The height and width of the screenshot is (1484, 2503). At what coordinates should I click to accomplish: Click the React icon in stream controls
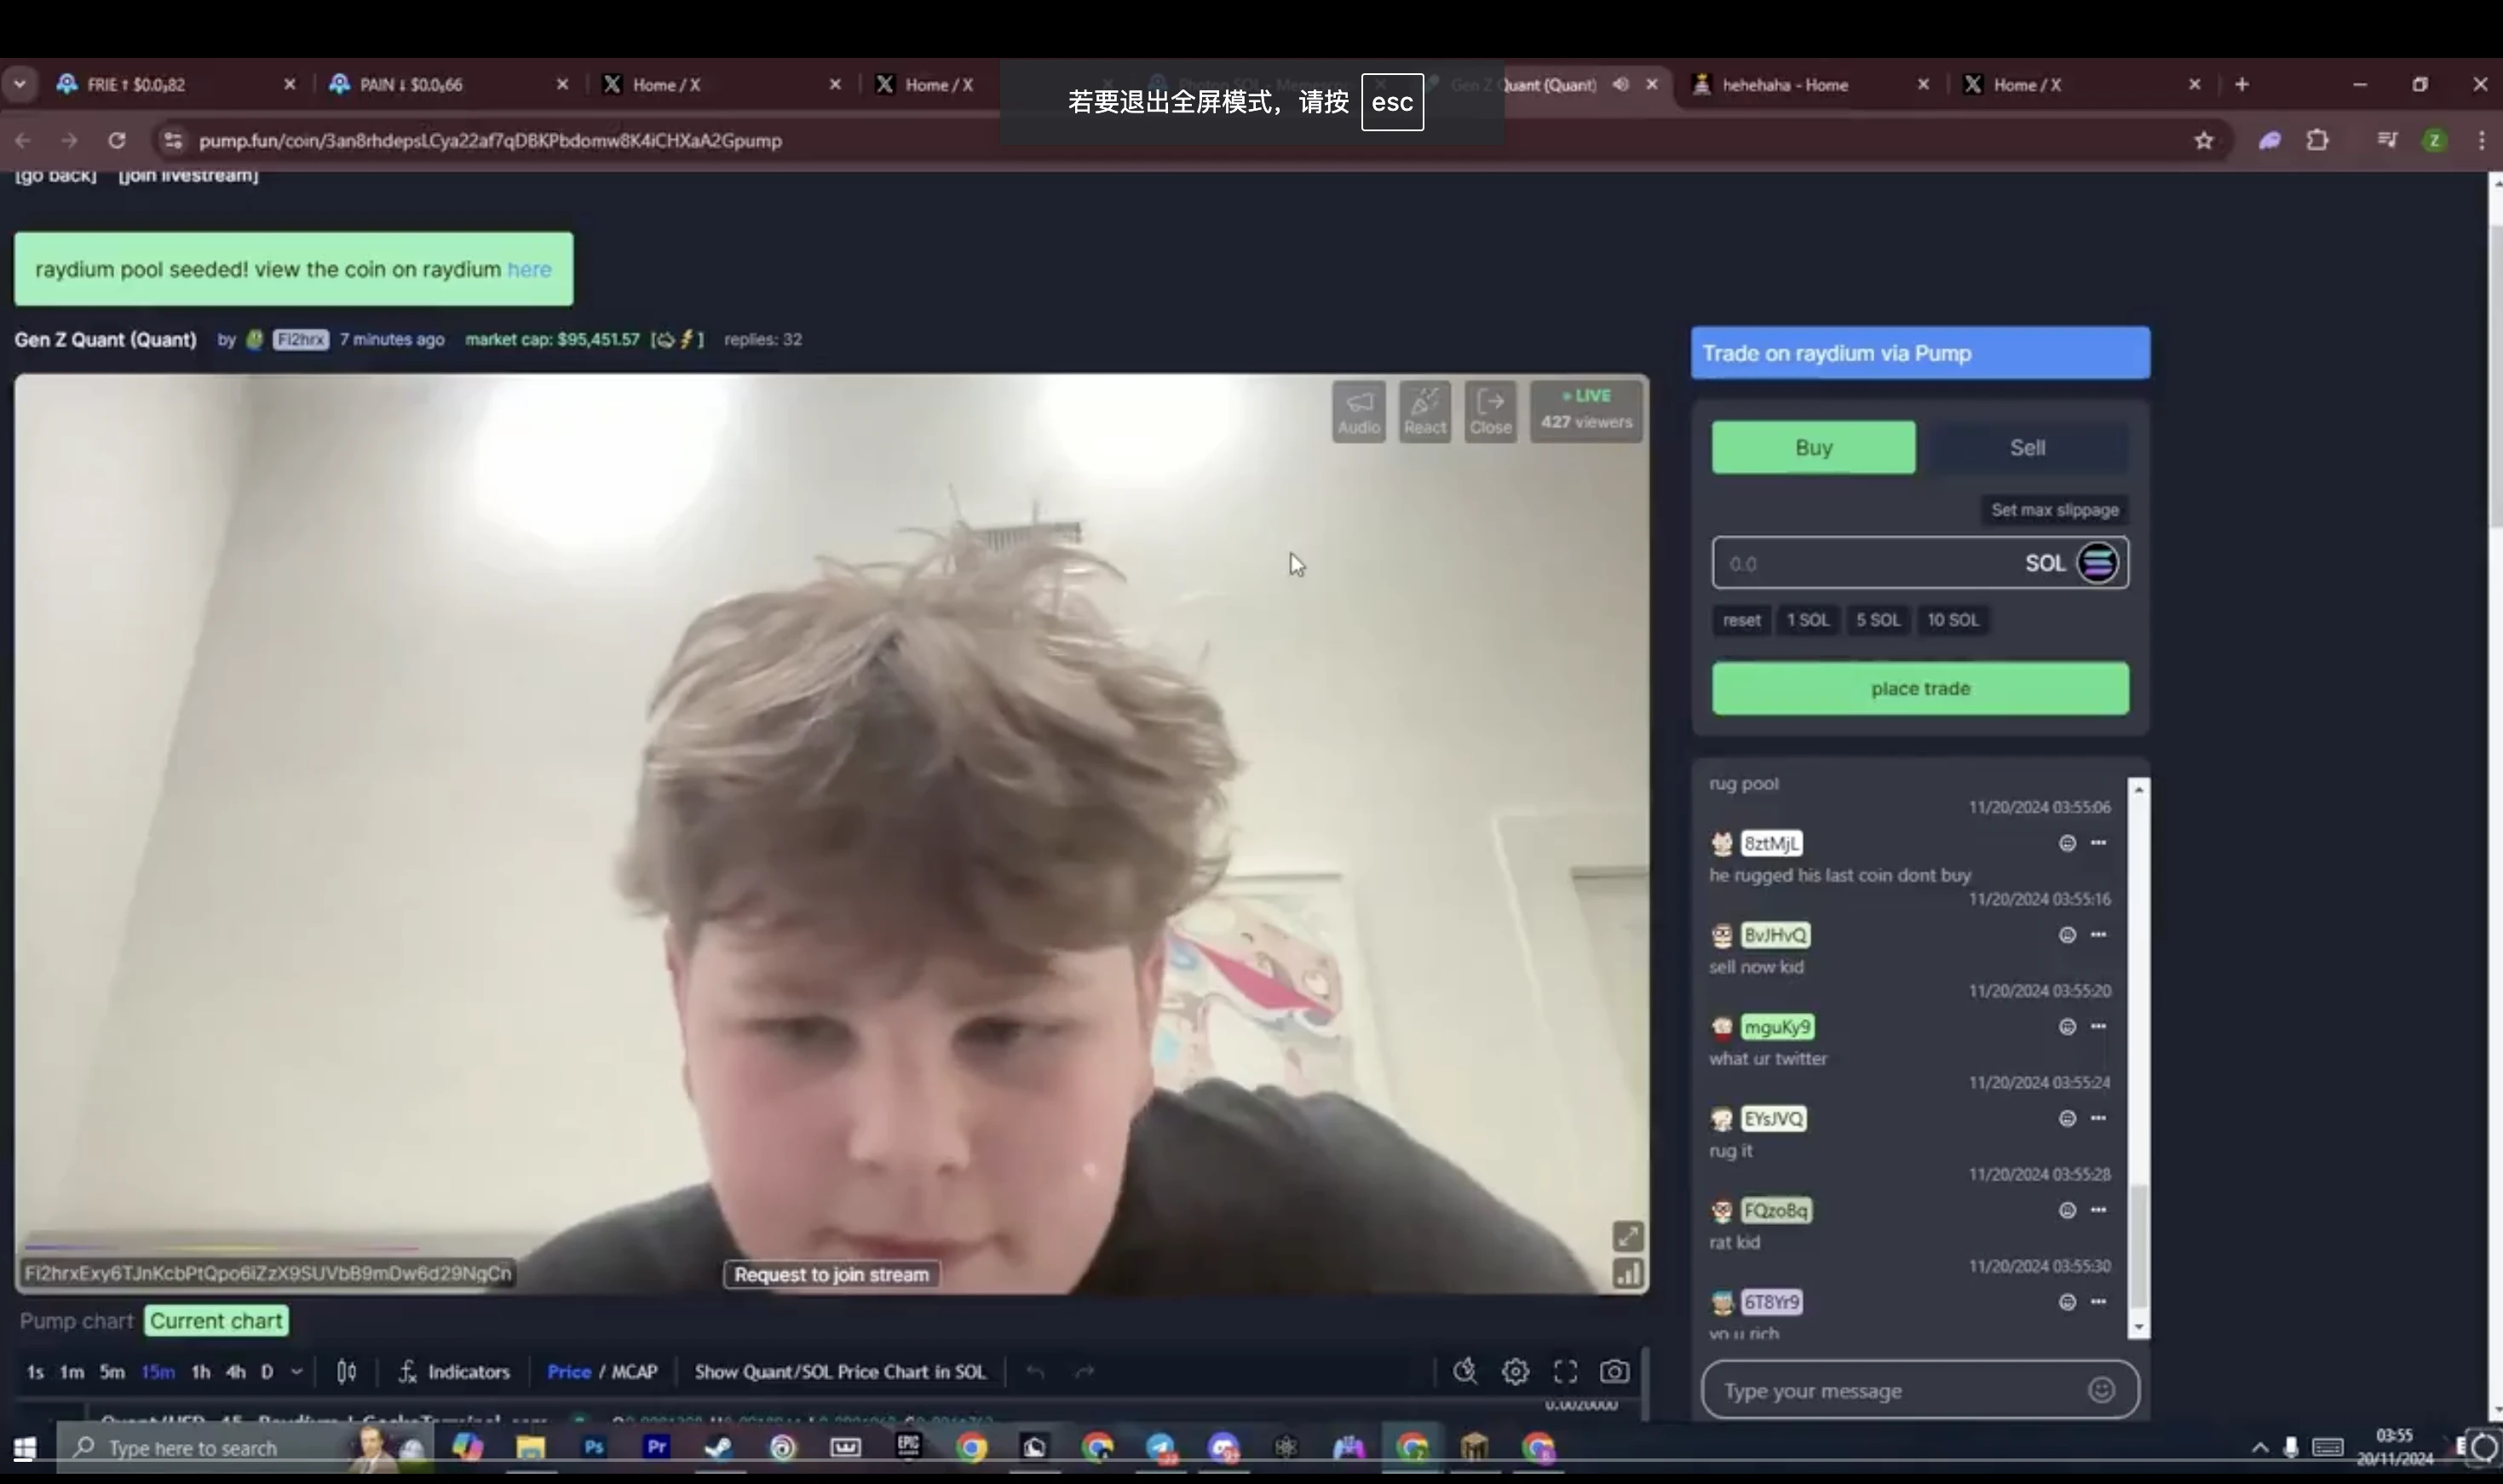1425,410
